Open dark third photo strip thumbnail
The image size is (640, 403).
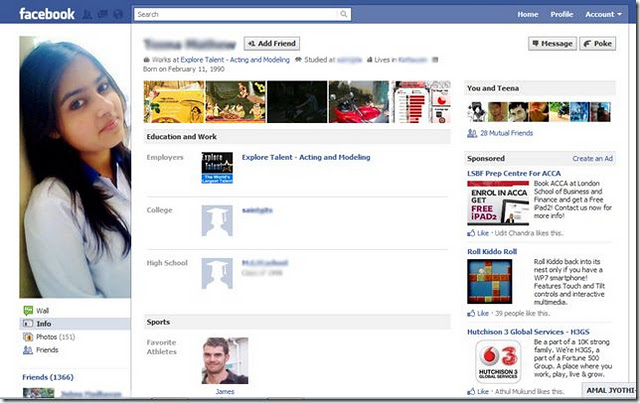(297, 102)
